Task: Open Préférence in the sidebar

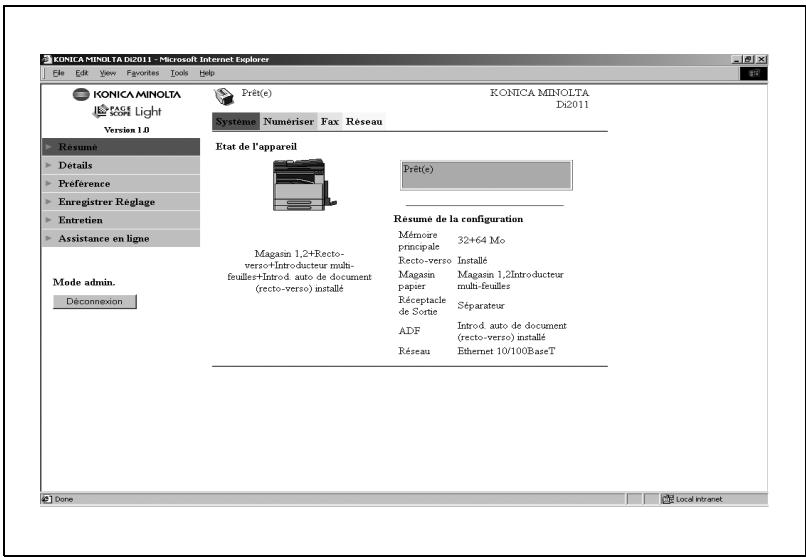Action: [x=121, y=183]
